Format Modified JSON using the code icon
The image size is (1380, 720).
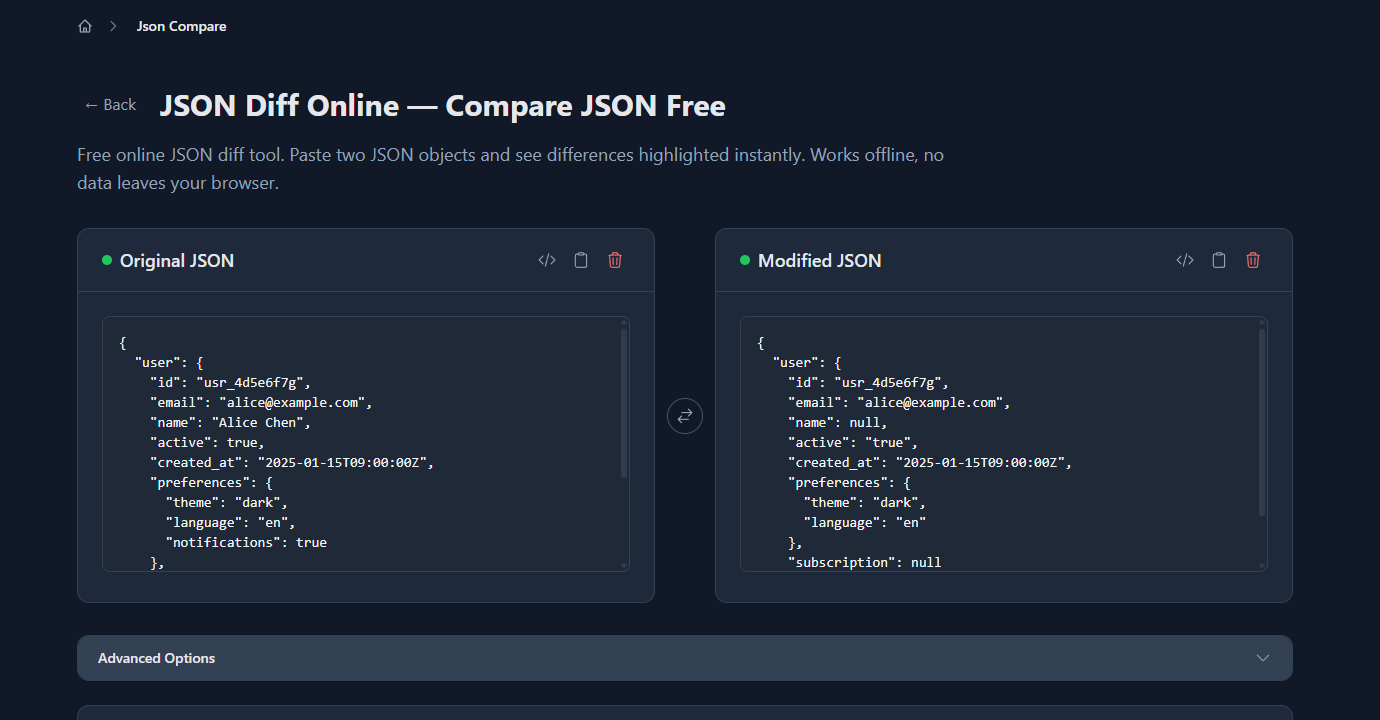coord(1184,259)
